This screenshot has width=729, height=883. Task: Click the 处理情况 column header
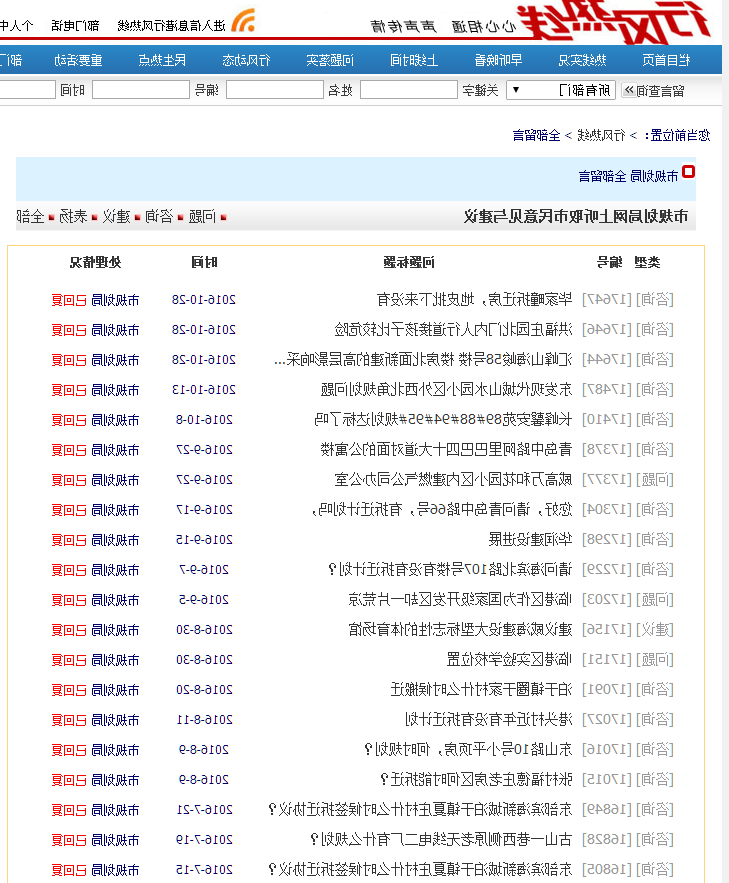point(96,262)
